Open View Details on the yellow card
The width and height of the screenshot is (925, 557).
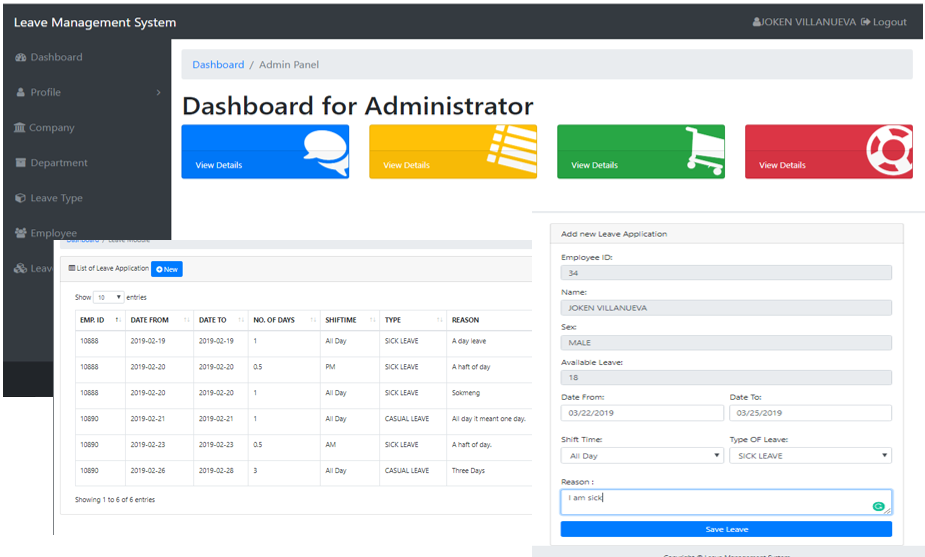click(x=406, y=165)
